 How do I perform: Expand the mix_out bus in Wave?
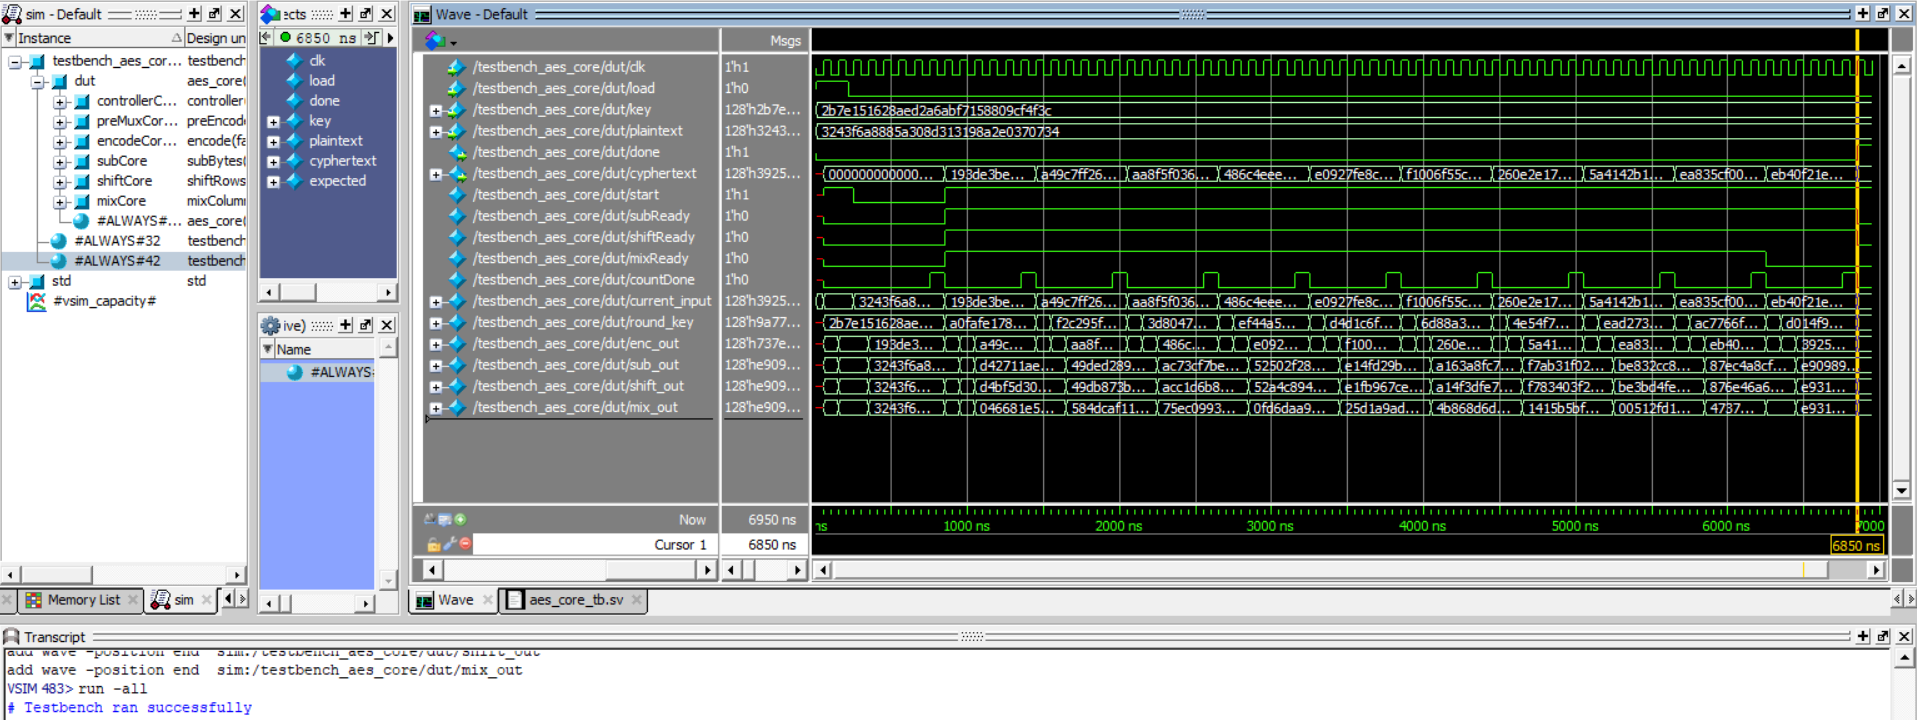tap(436, 408)
